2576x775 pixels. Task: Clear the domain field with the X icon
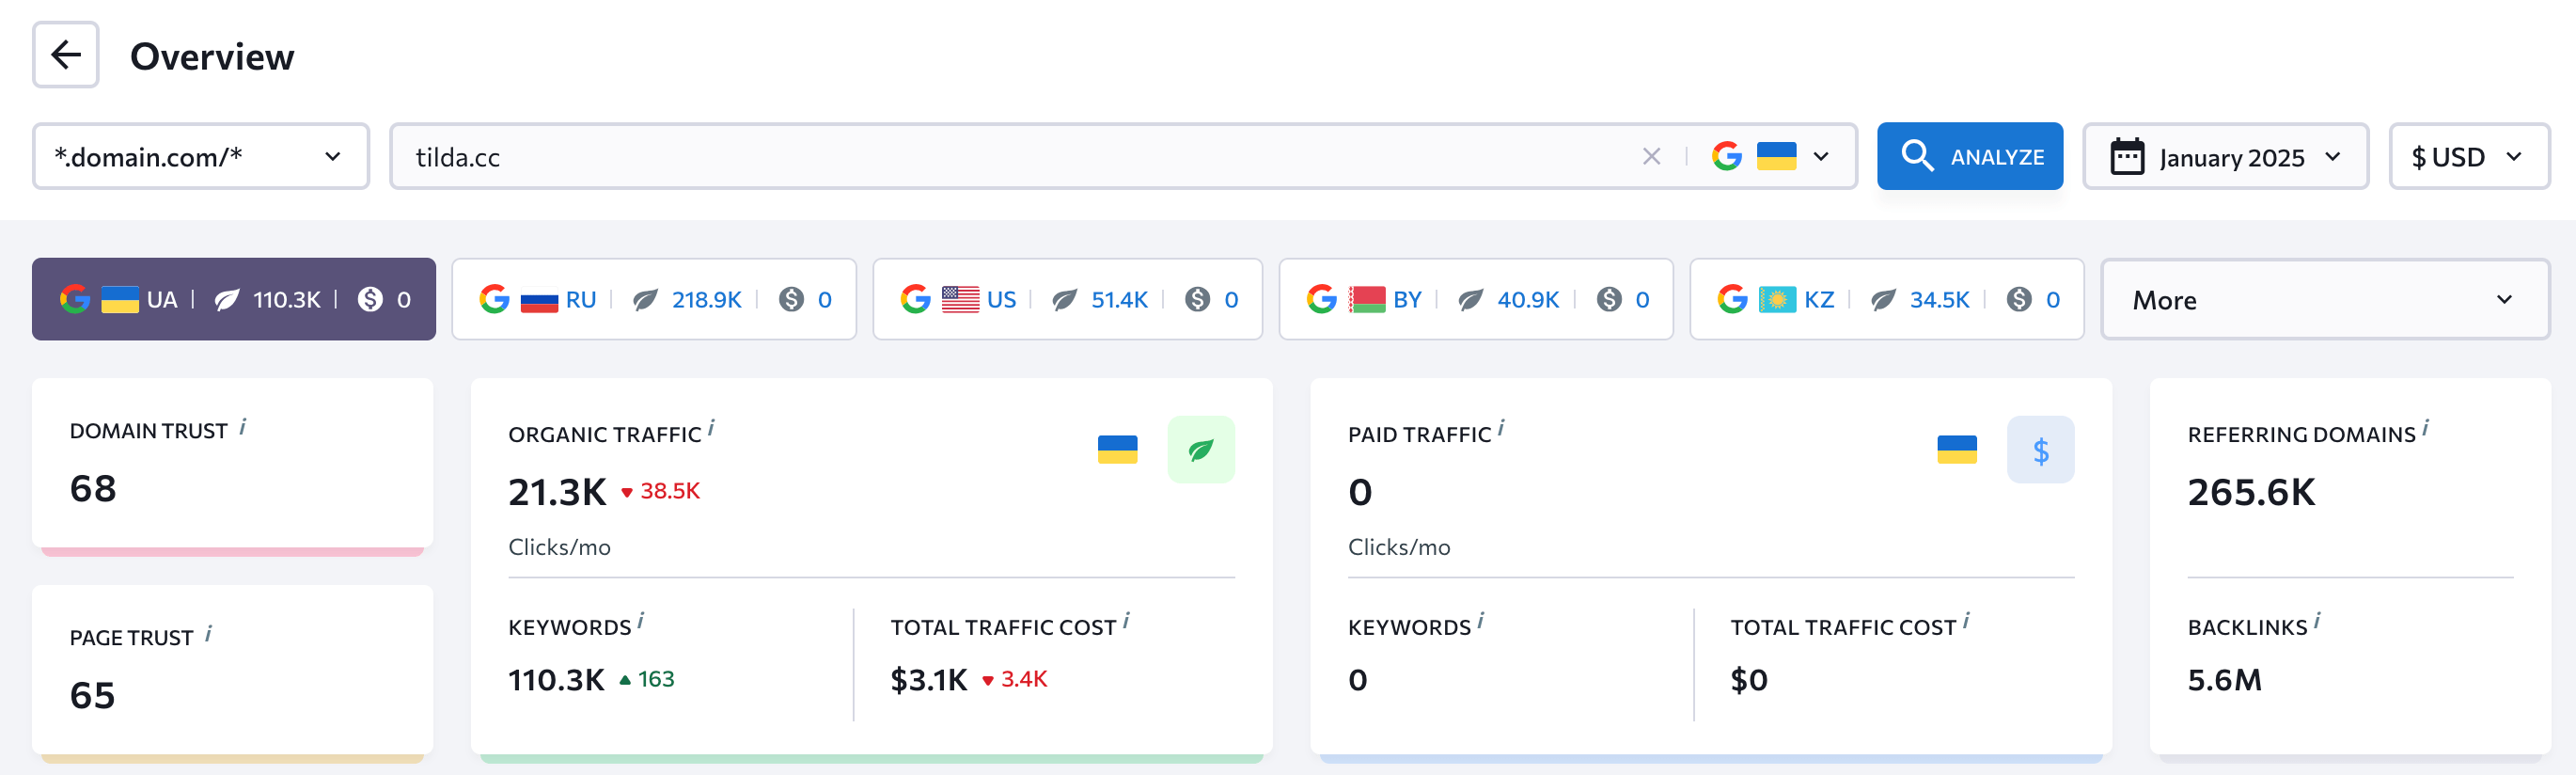click(x=1651, y=156)
